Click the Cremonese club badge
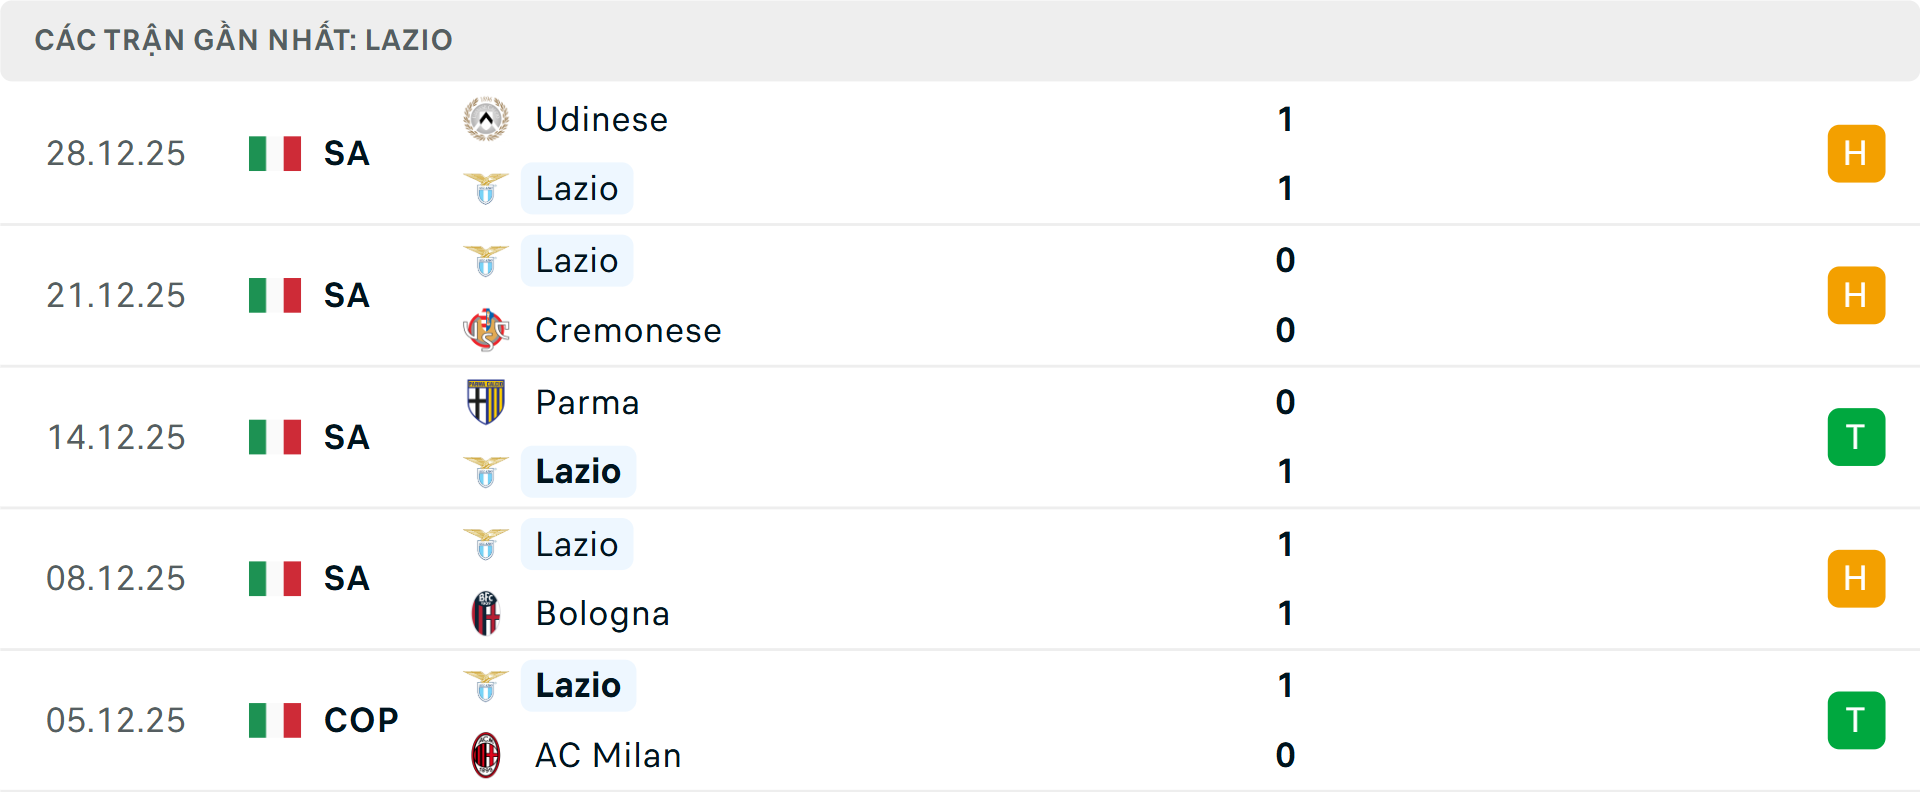The image size is (1920, 792). click(486, 330)
